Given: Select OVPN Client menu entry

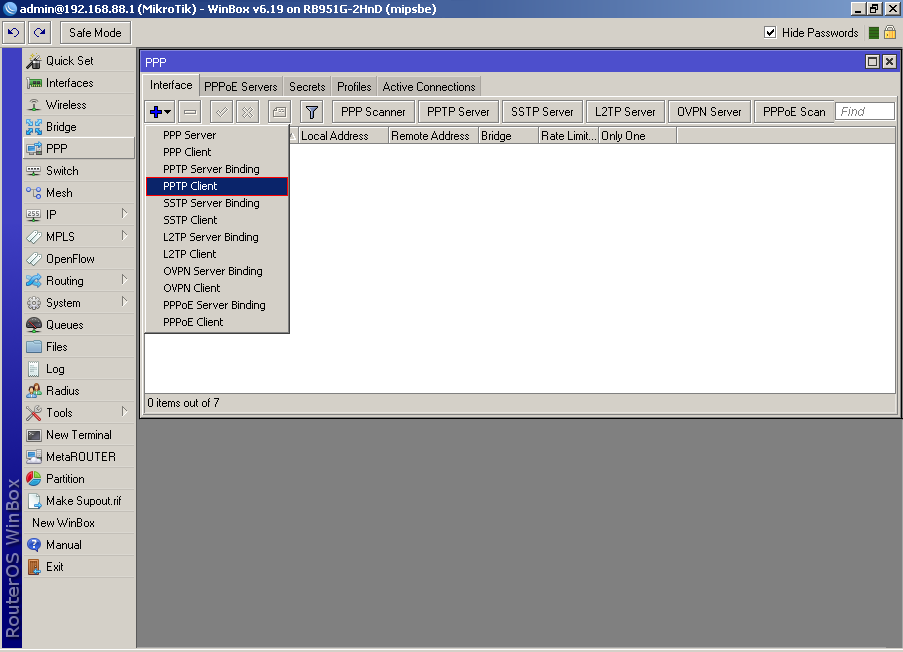Looking at the screenshot, I should (217, 288).
